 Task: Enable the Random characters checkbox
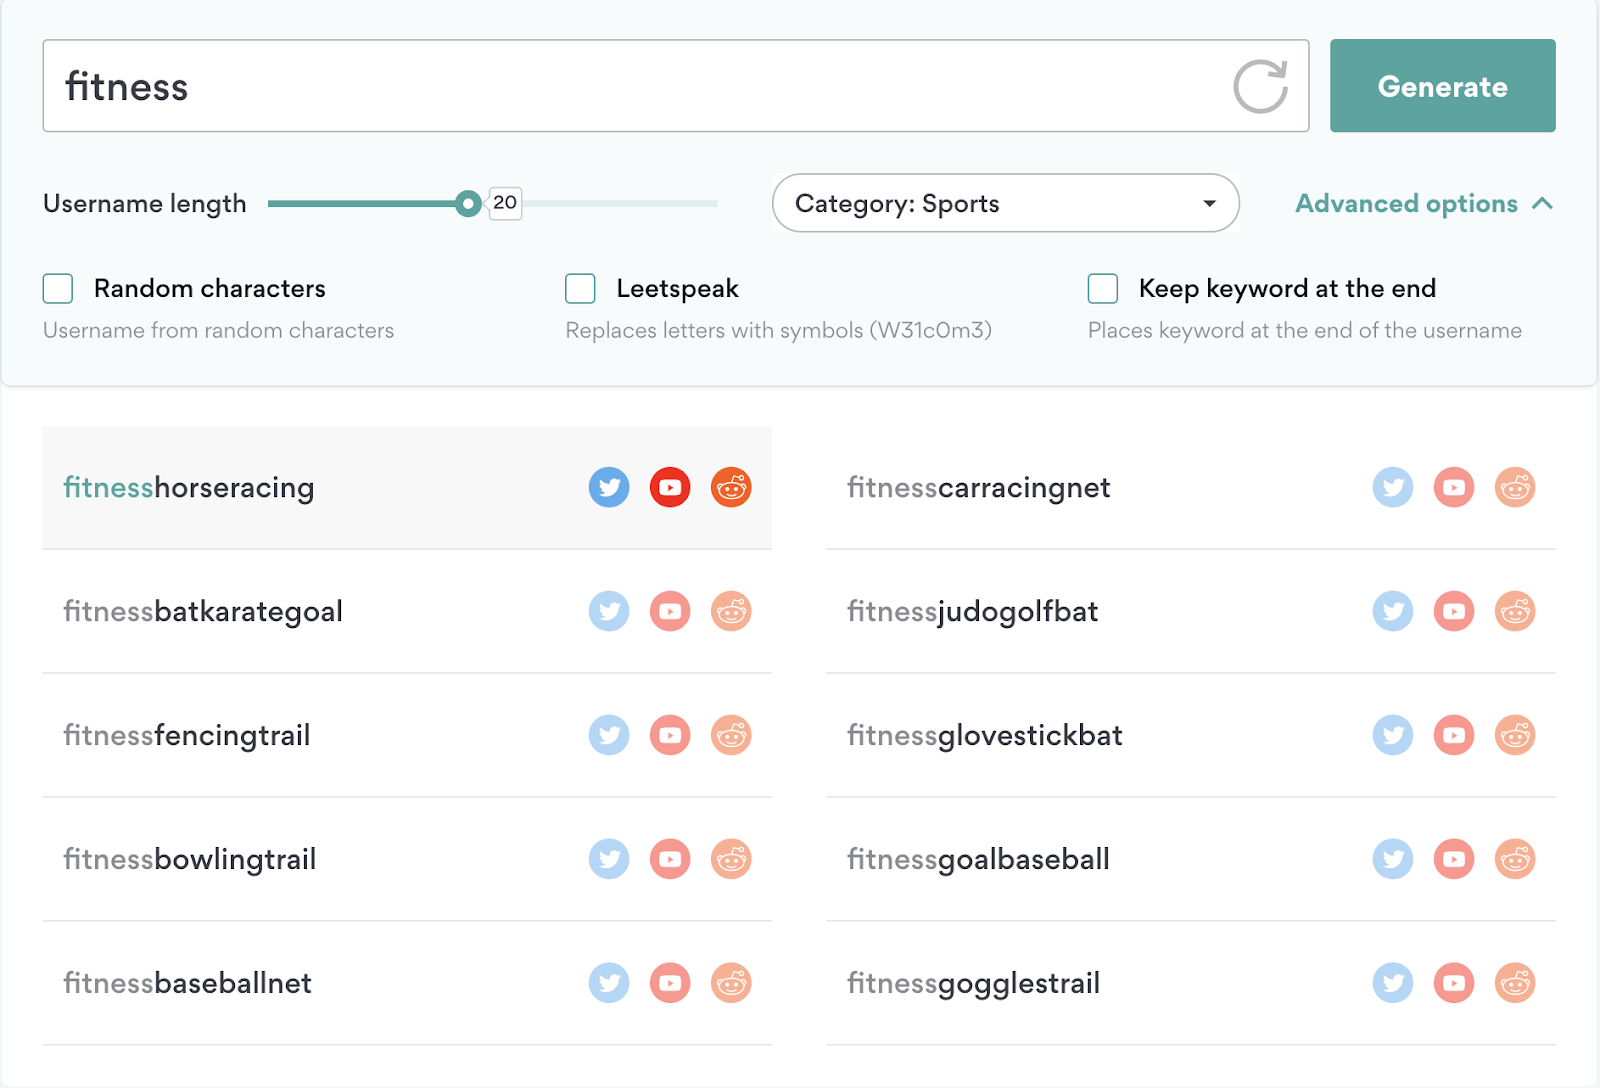[58, 289]
